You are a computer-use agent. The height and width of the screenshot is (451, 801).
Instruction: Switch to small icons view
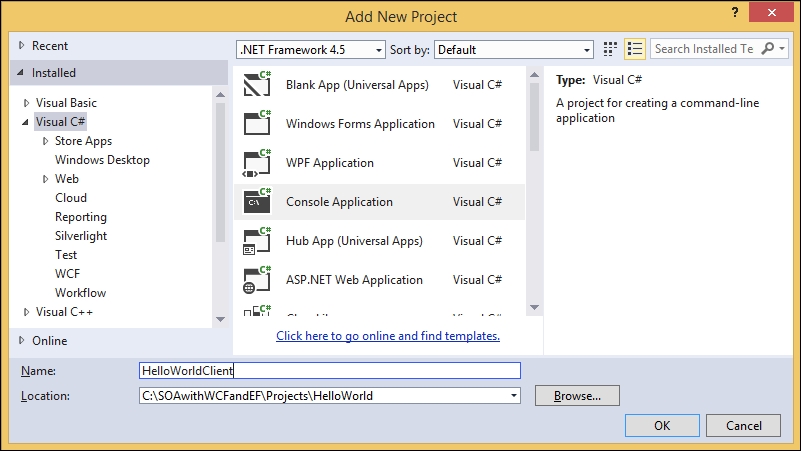pyautogui.click(x=610, y=49)
